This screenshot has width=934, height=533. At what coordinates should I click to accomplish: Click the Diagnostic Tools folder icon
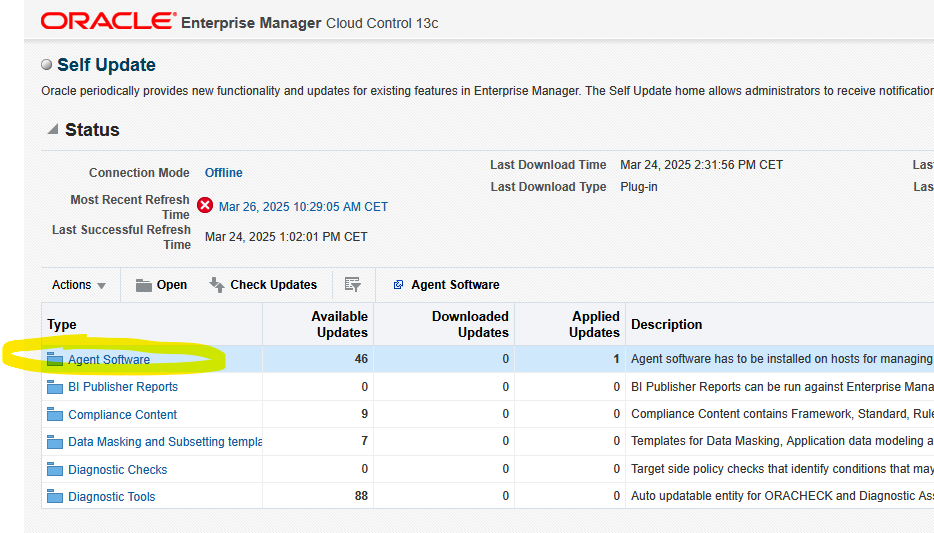tap(55, 496)
